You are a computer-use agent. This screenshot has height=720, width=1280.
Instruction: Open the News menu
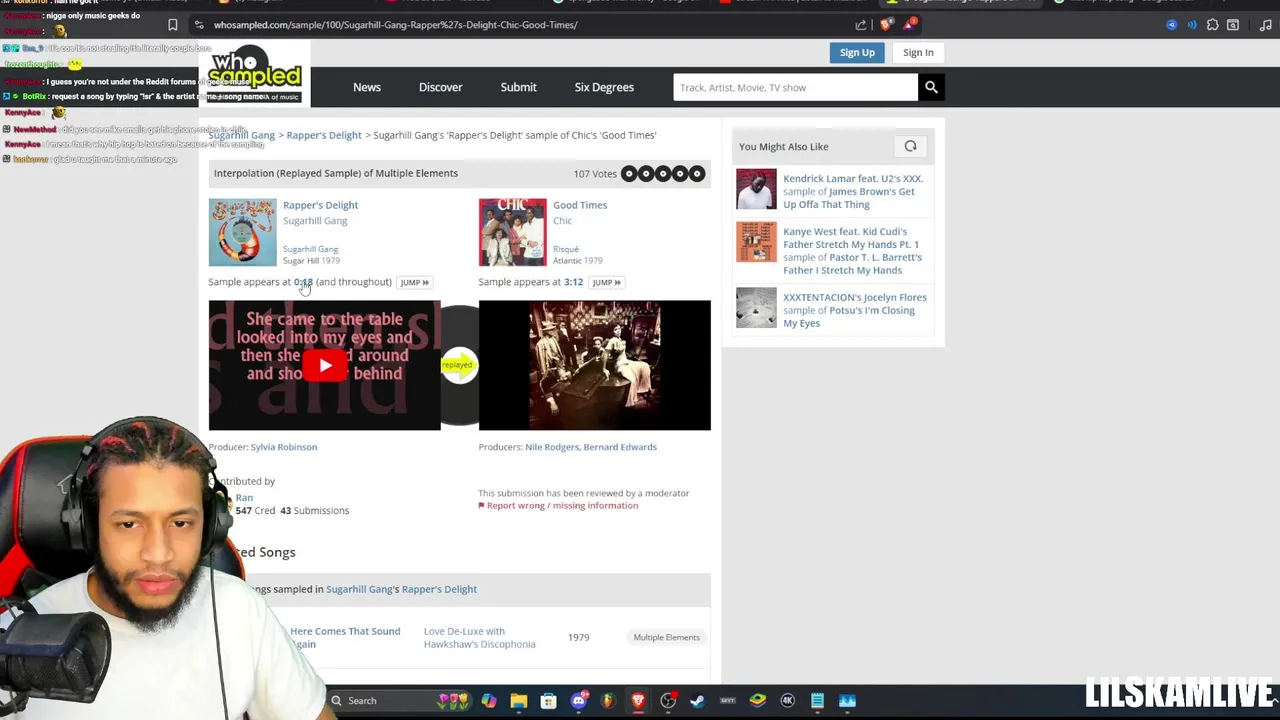[x=367, y=87]
